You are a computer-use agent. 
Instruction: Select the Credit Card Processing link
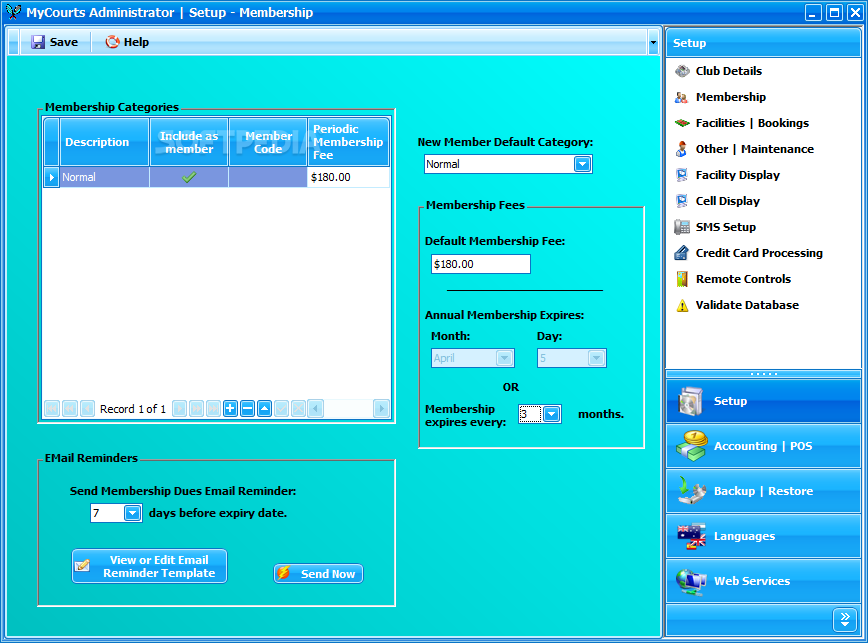(759, 253)
